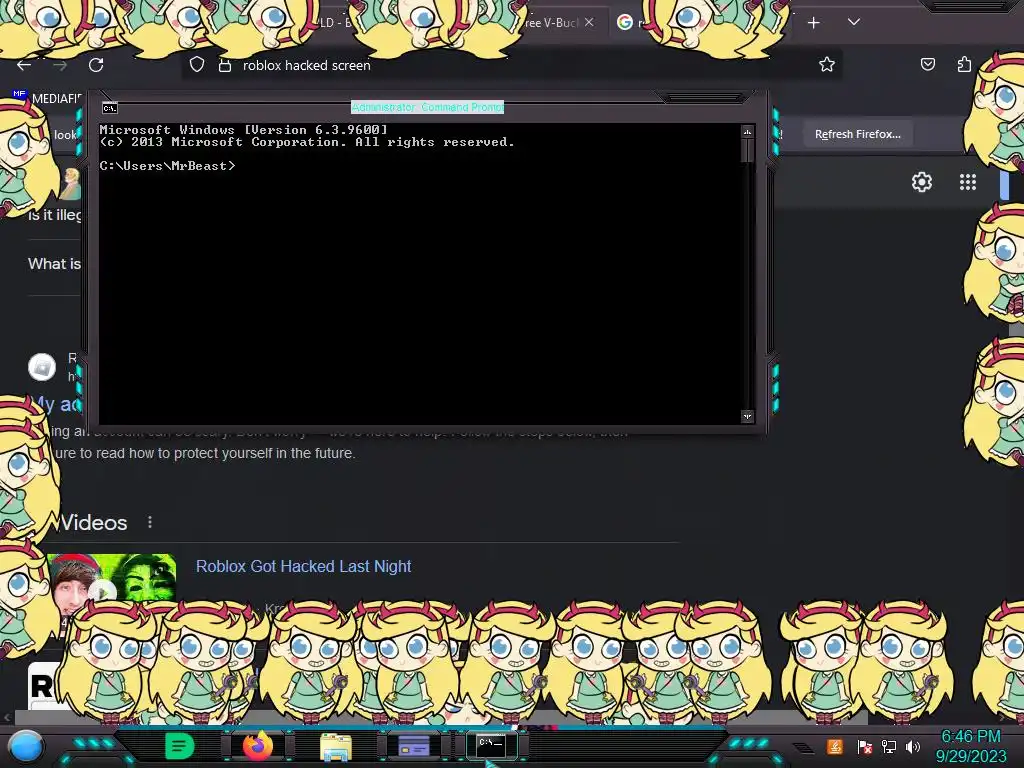
Task: Click the Videos section heading
Action: [x=93, y=522]
